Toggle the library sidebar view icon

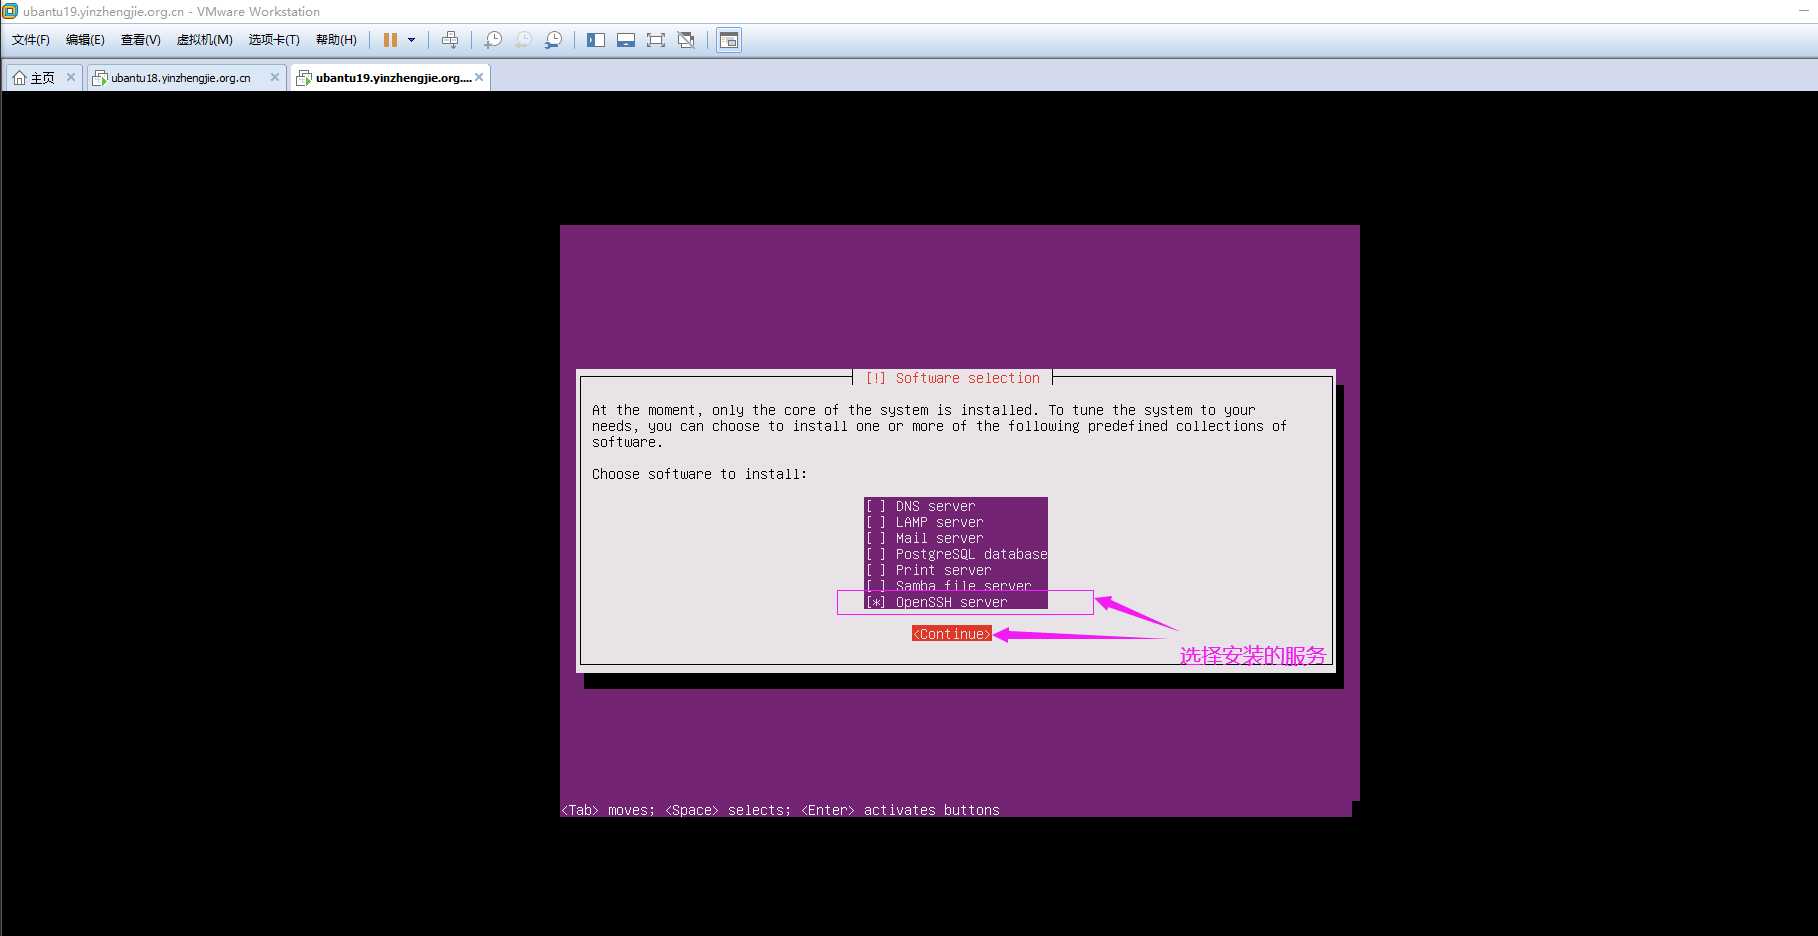coord(596,40)
